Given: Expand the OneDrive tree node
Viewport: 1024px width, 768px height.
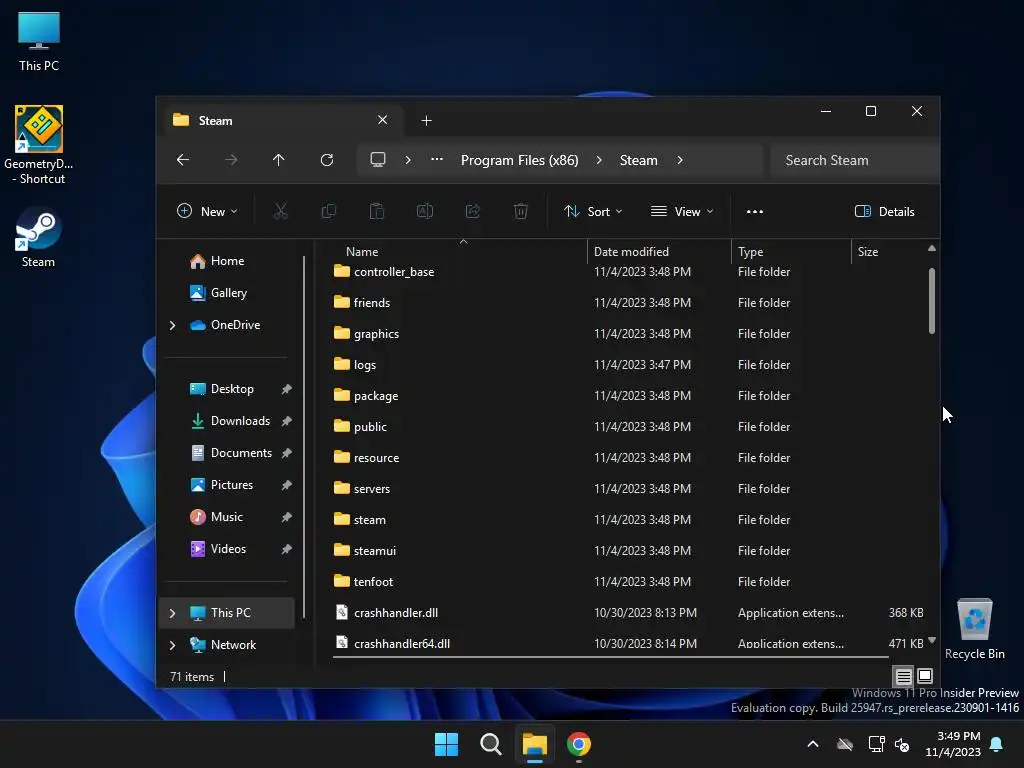Looking at the screenshot, I should pos(172,325).
